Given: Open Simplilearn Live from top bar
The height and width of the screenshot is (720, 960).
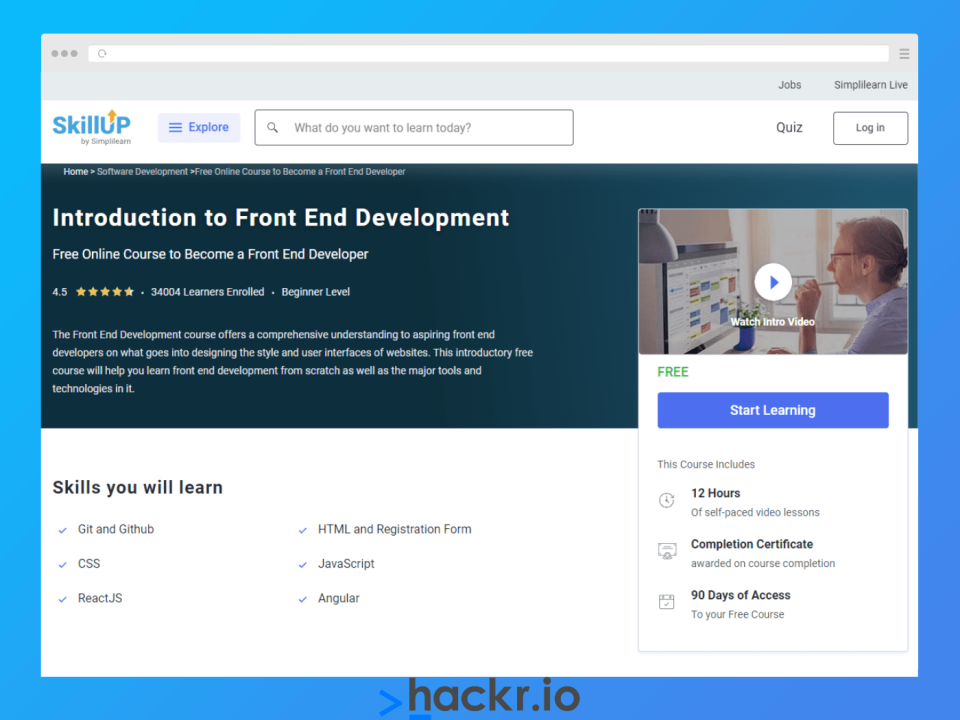Looking at the screenshot, I should 870,85.
